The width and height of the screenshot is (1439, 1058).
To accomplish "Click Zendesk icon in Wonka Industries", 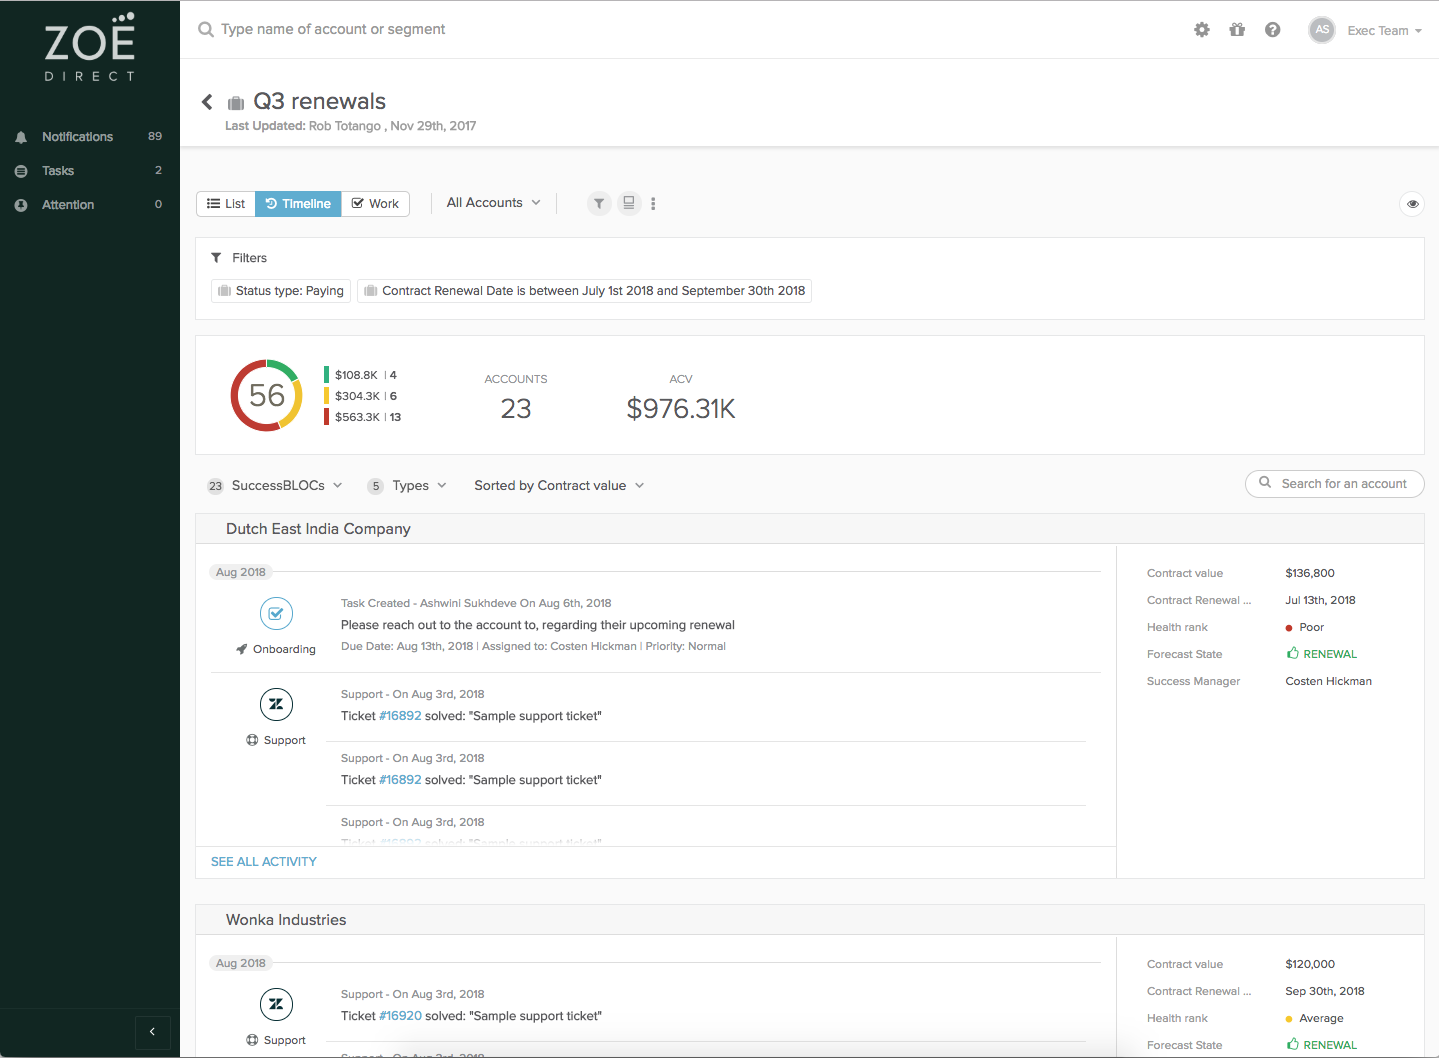I will tap(276, 1005).
